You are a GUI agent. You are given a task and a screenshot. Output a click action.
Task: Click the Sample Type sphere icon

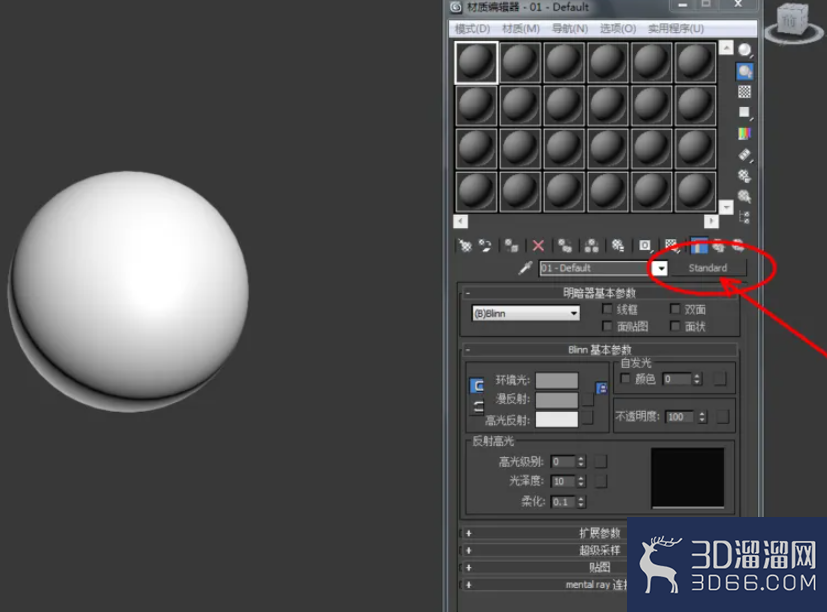click(745, 50)
